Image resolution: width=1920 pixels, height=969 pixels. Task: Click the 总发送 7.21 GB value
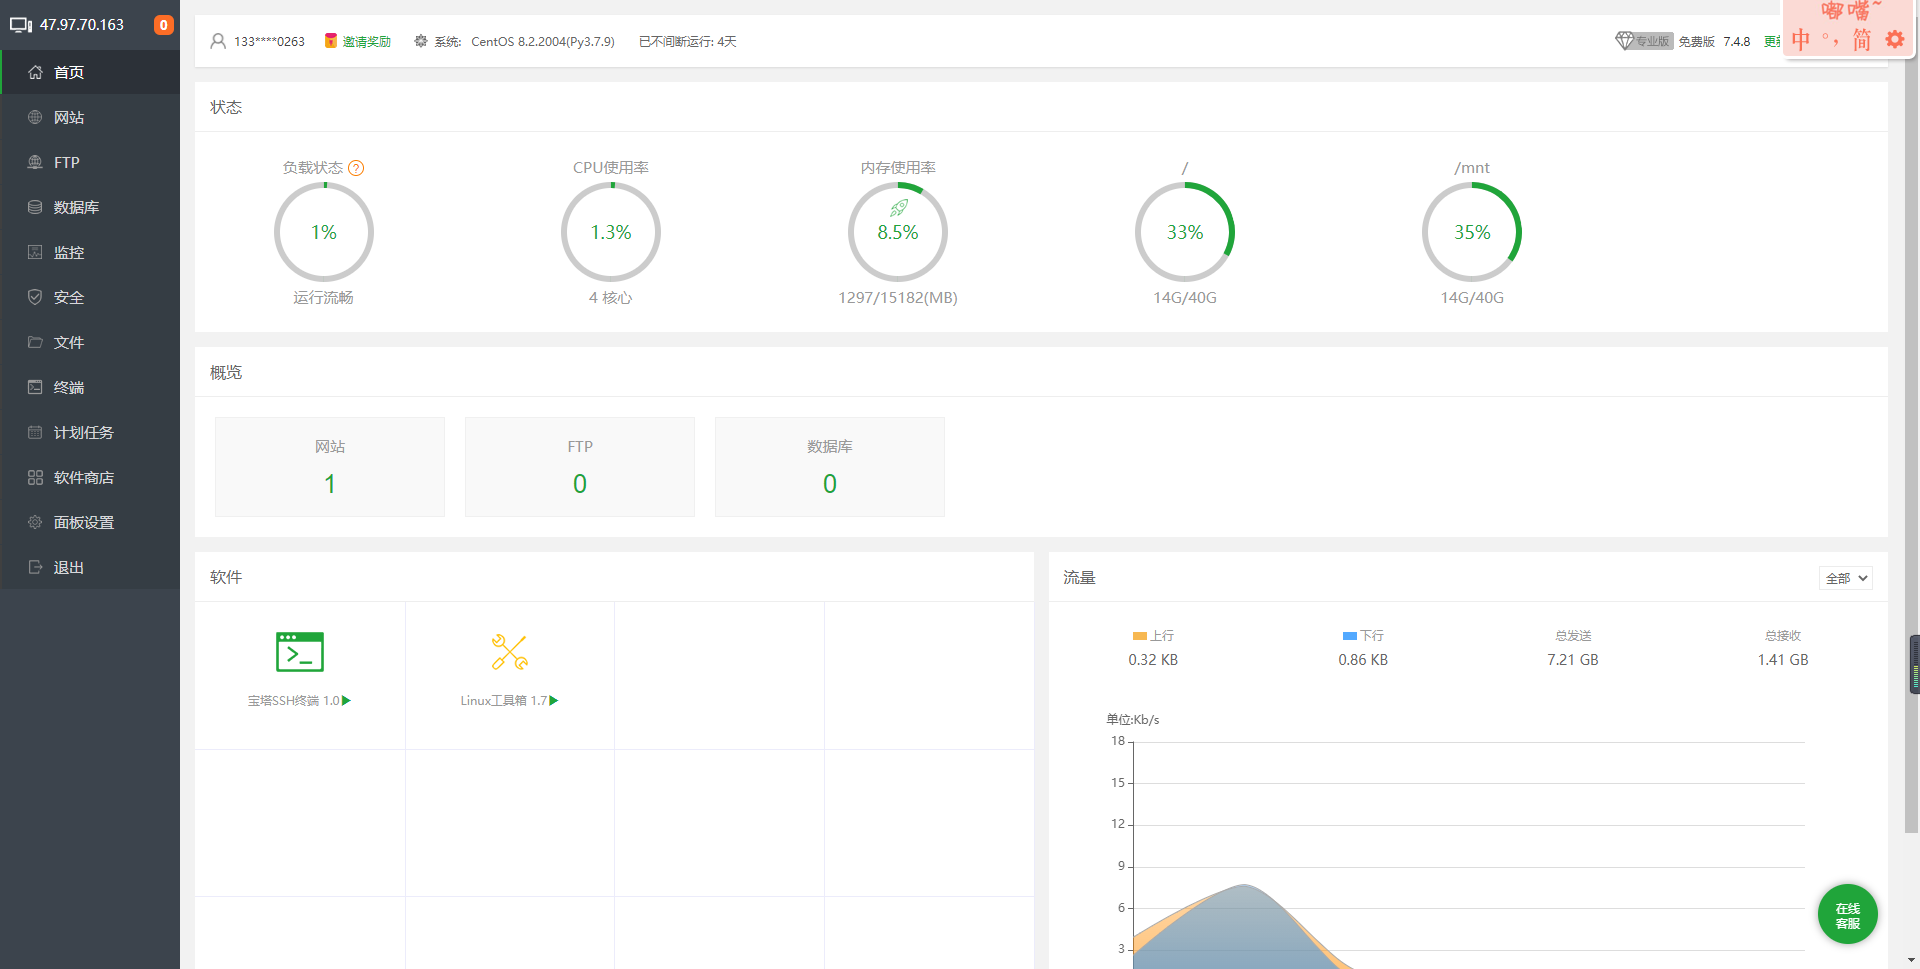pos(1573,660)
